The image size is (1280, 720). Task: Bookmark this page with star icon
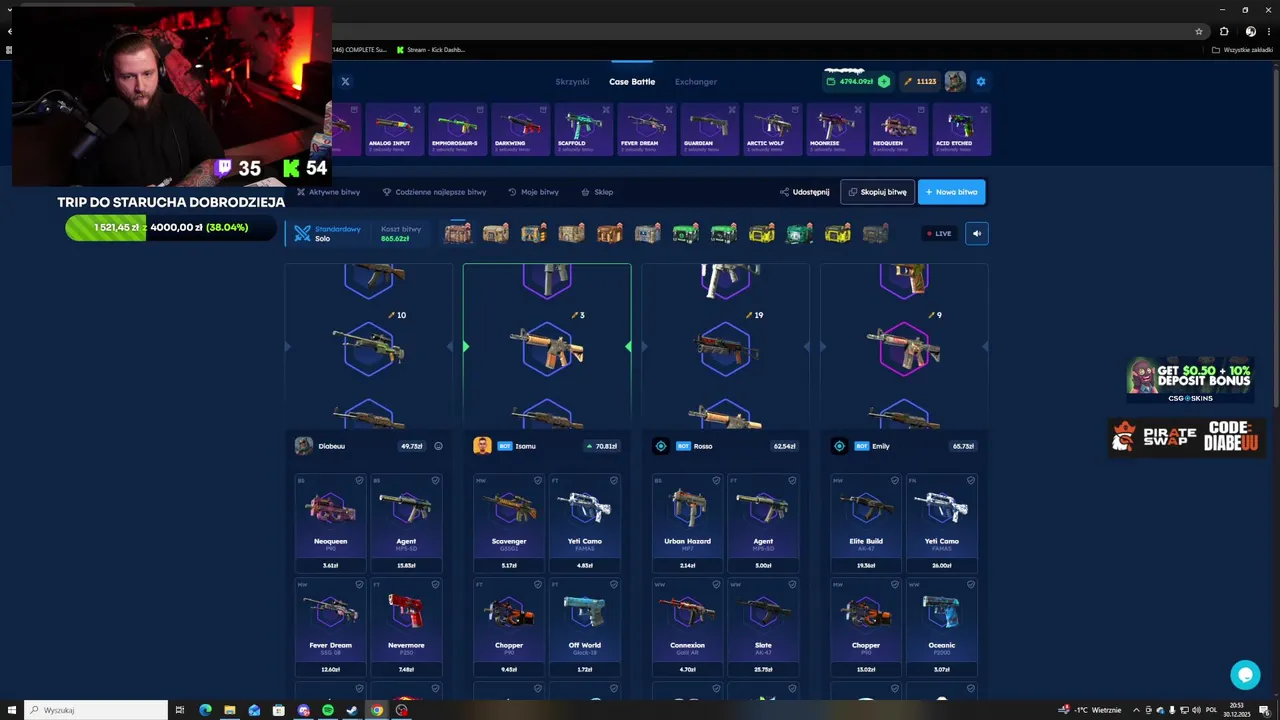pyautogui.click(x=1199, y=31)
